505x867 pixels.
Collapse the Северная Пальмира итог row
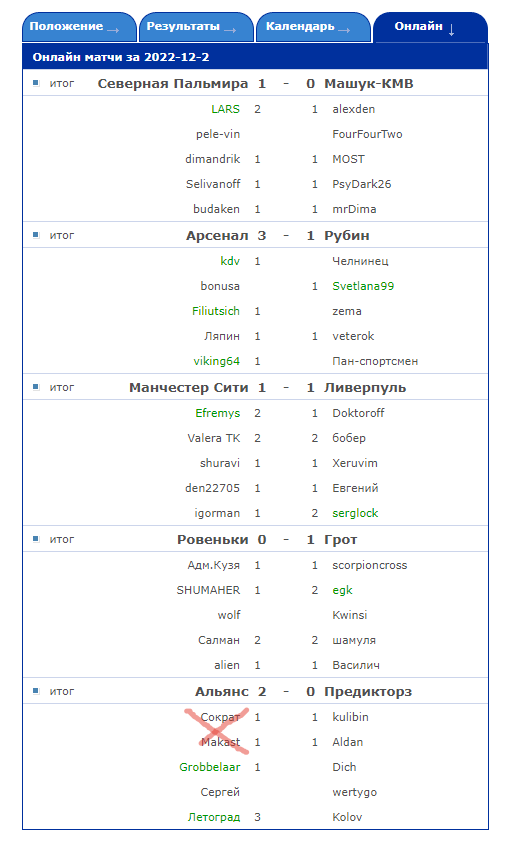point(255,83)
